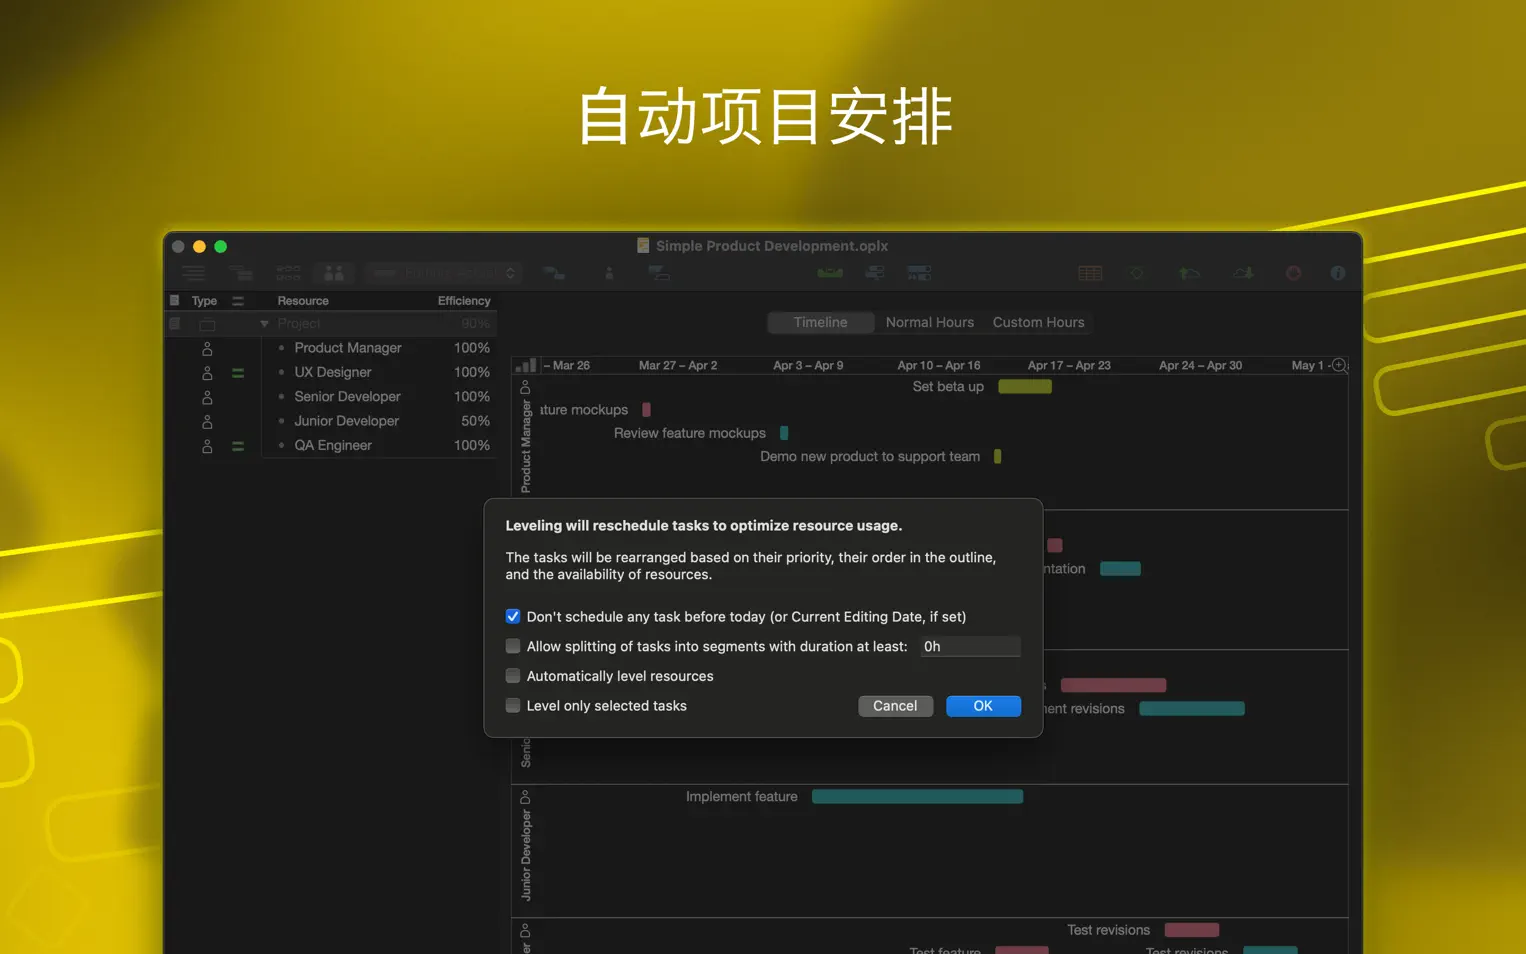Image resolution: width=1526 pixels, height=954 pixels.
Task: Click the Junior Developer 50% efficiency value
Action: click(475, 421)
